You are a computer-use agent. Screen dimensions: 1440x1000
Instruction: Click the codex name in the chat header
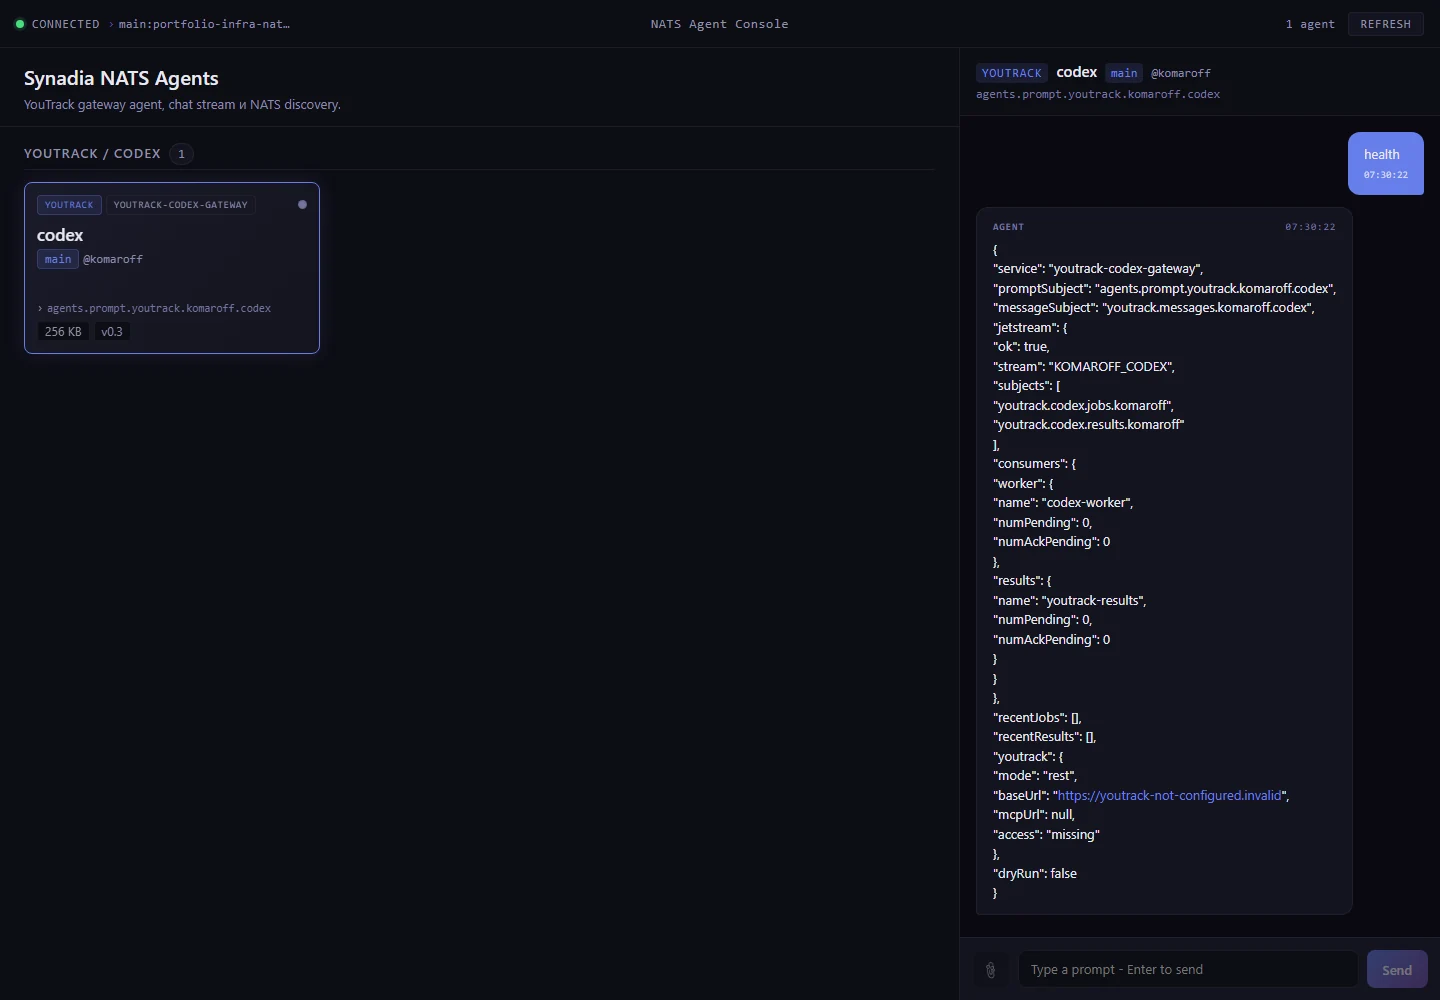pyautogui.click(x=1077, y=72)
